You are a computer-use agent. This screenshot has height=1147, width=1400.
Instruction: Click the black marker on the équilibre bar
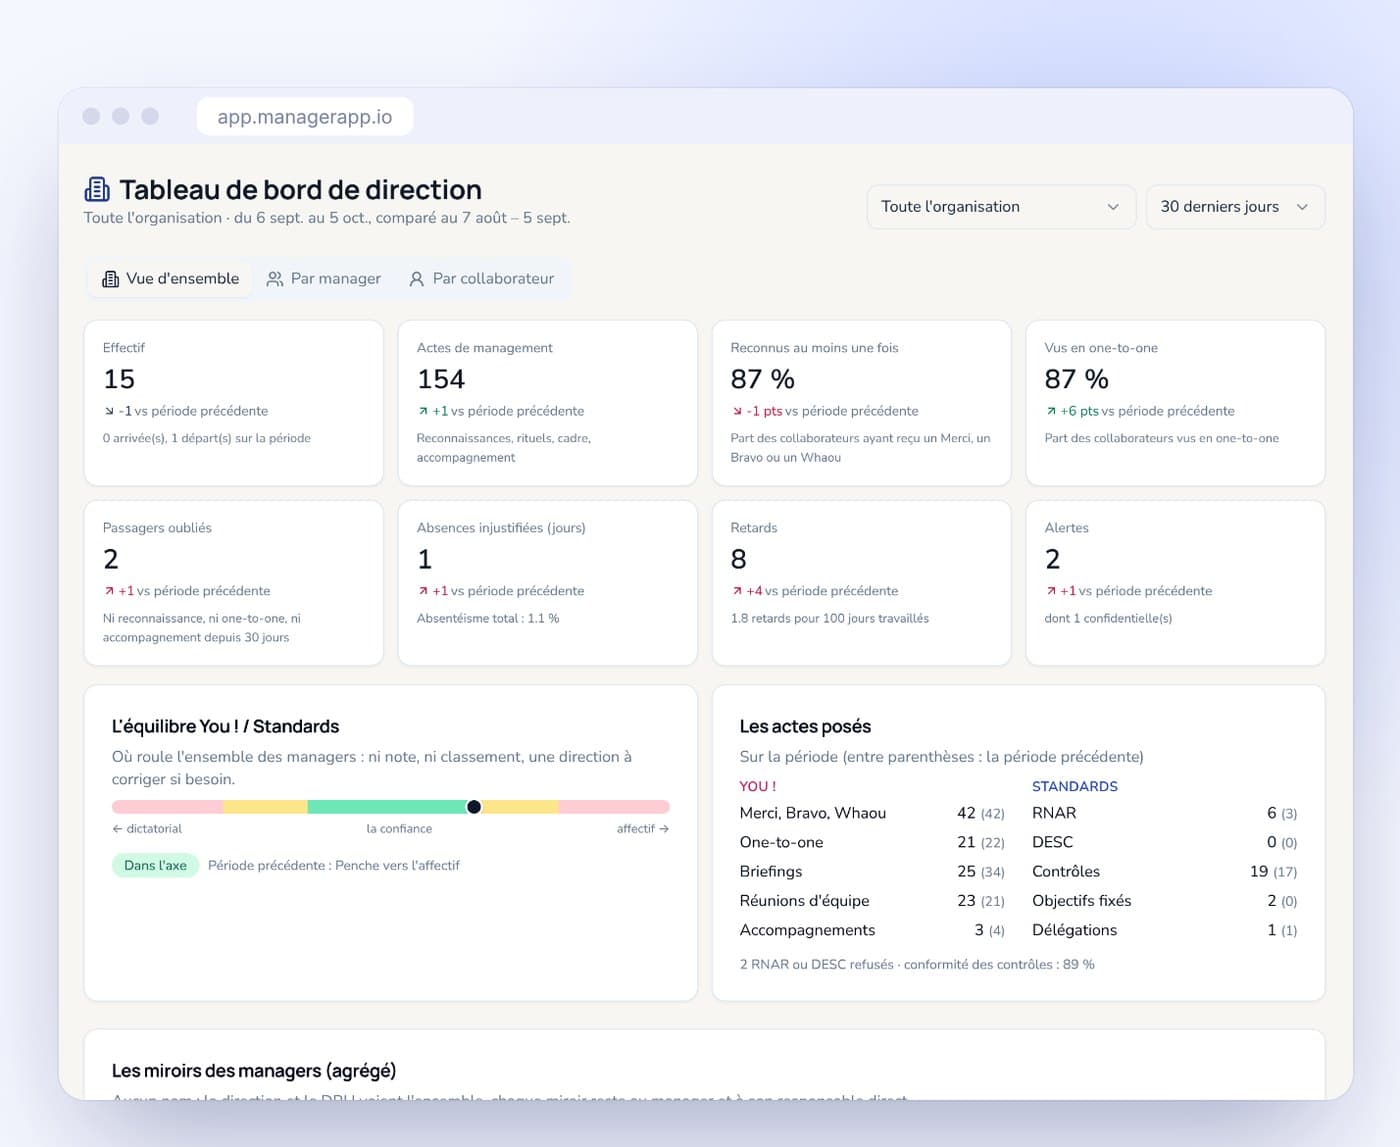(474, 807)
